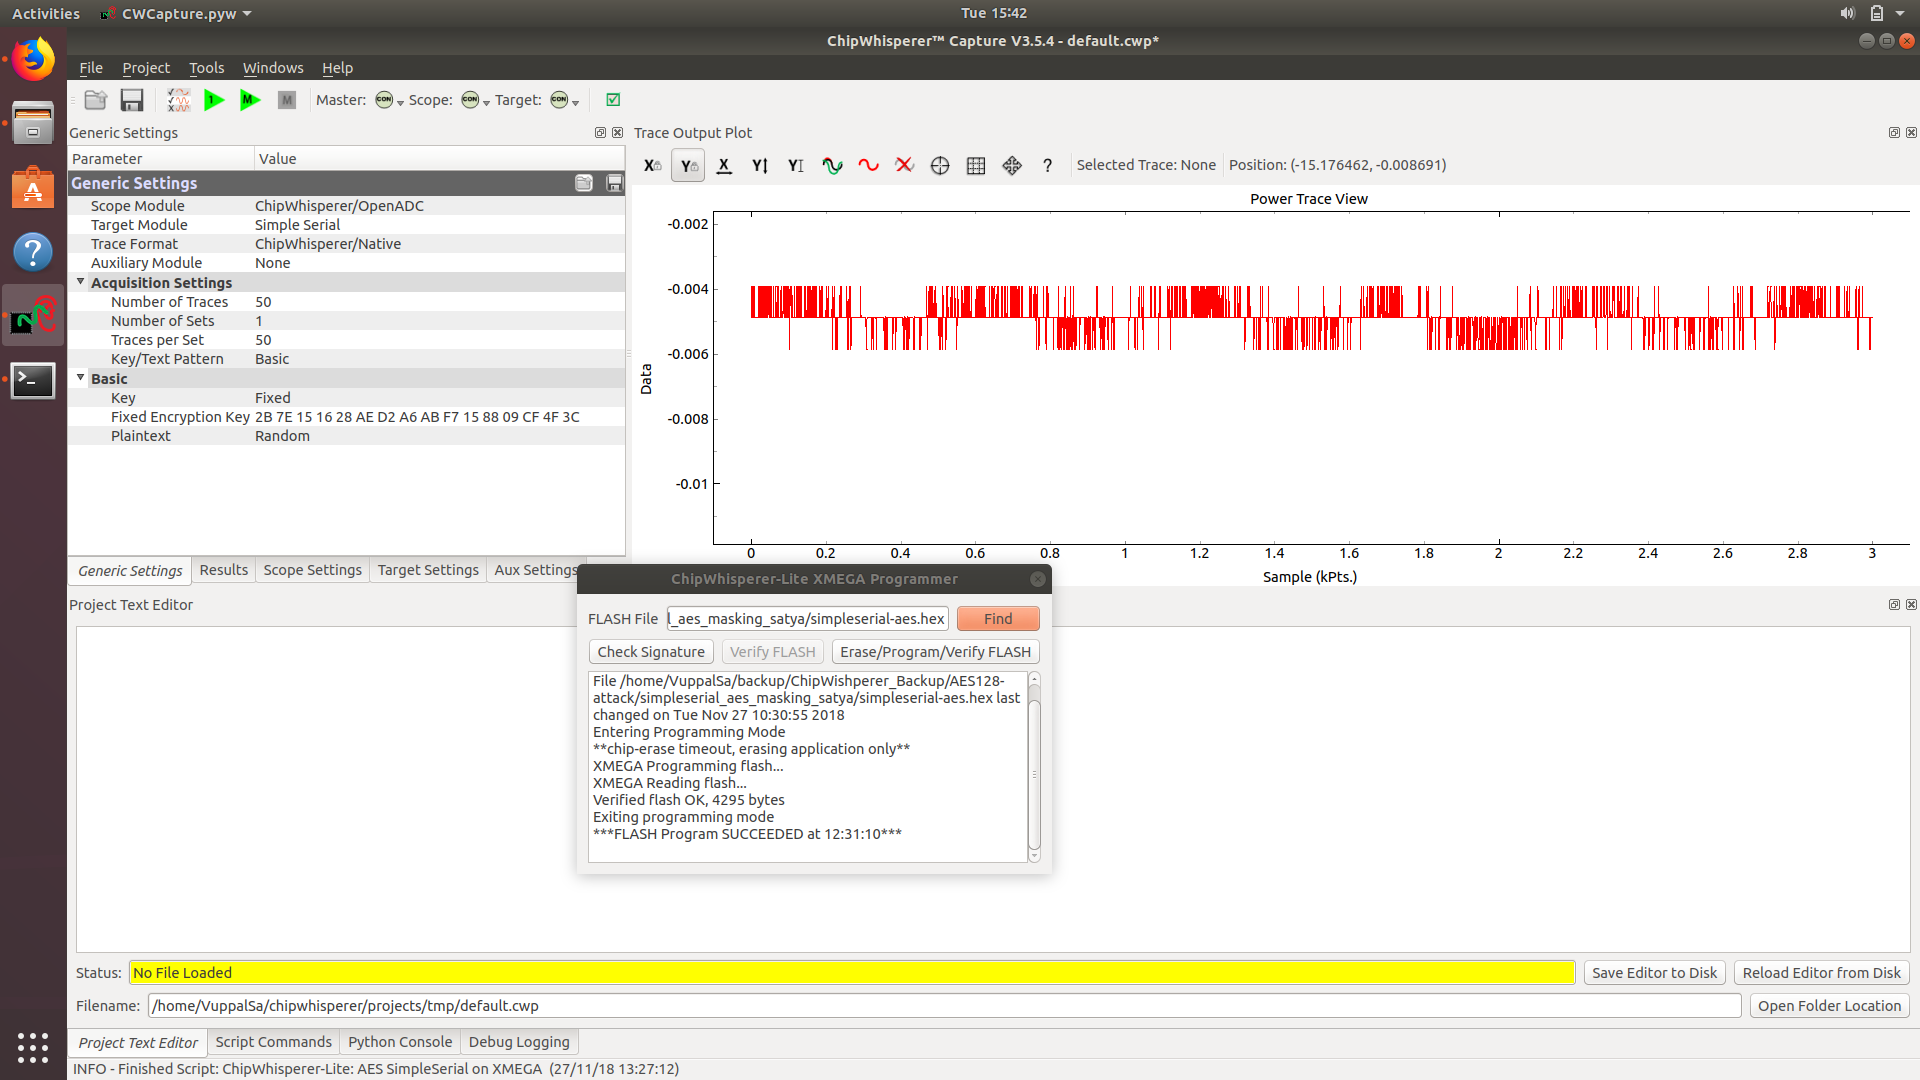
Task: Collapse the Basic settings group
Action: click(x=81, y=378)
